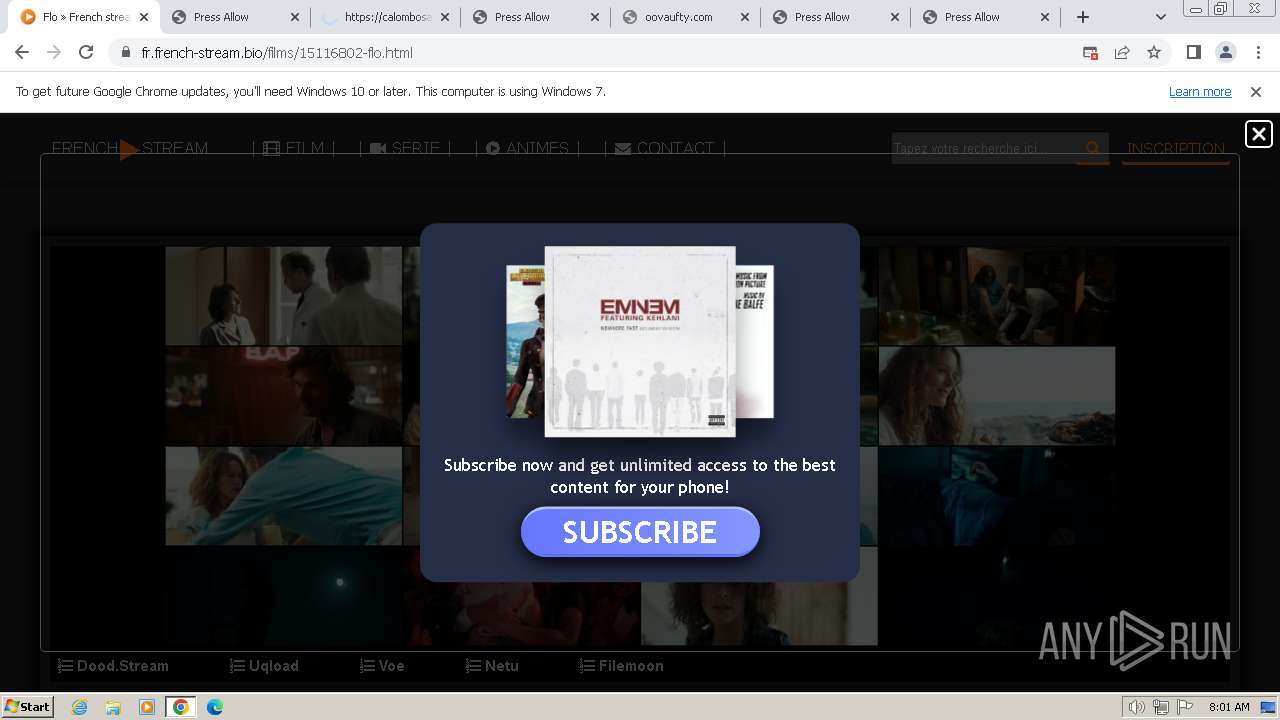1280x720 pixels.
Task: Launch Internet Explorer from taskbar
Action: click(79, 707)
